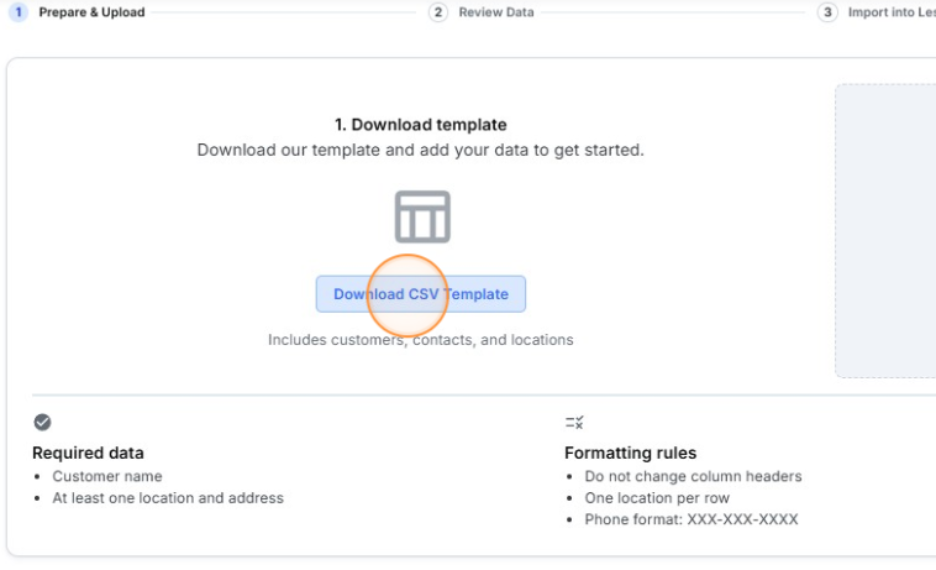Click the Formatting rules heading
Viewport: 936px width, 570px height.
point(630,453)
